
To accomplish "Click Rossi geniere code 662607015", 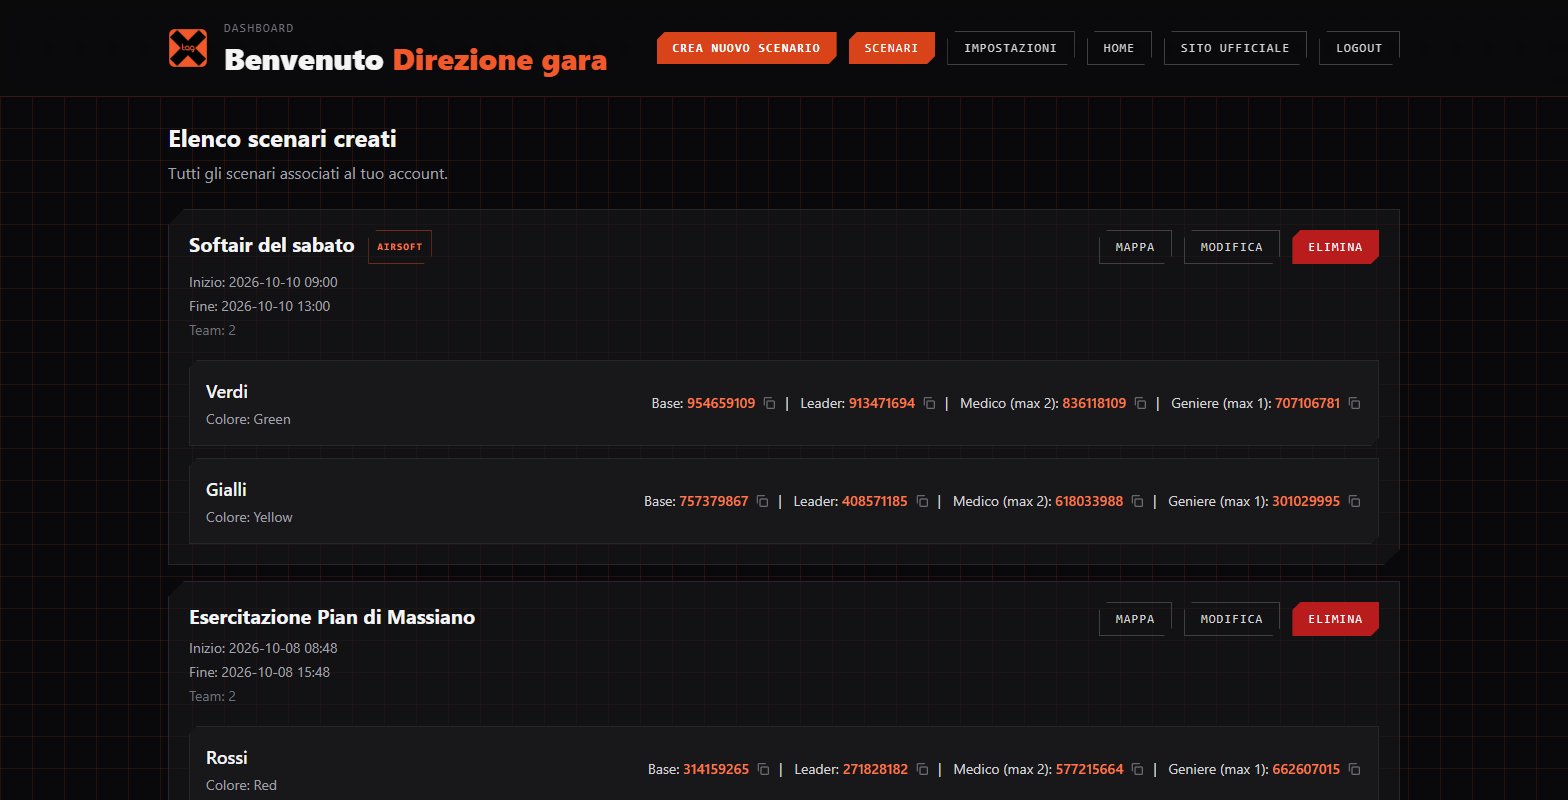I will [x=1306, y=770].
